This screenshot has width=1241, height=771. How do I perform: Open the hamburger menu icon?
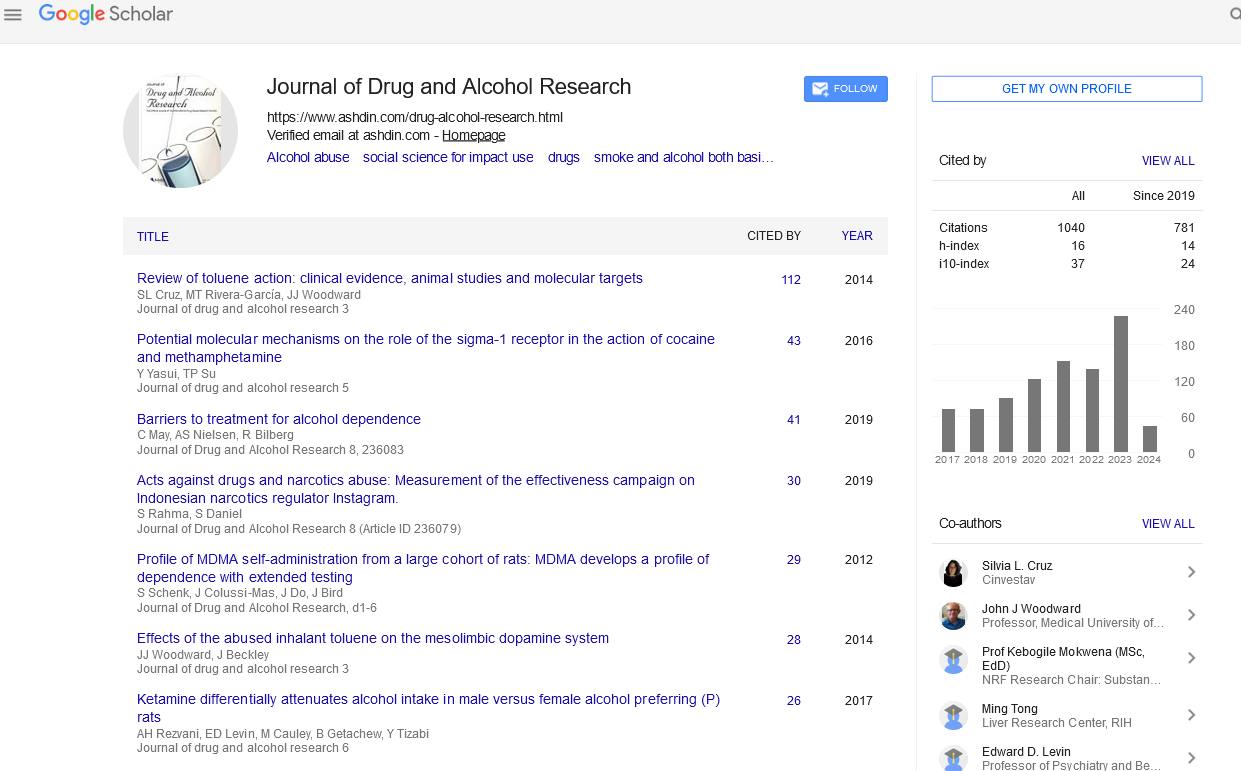pos(13,15)
